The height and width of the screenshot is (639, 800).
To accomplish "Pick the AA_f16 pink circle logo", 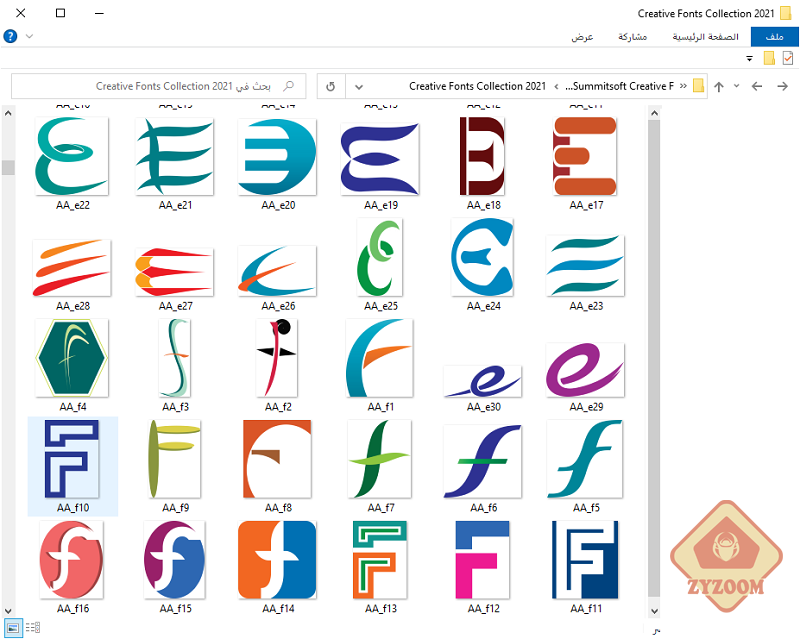I will click(x=72, y=560).
